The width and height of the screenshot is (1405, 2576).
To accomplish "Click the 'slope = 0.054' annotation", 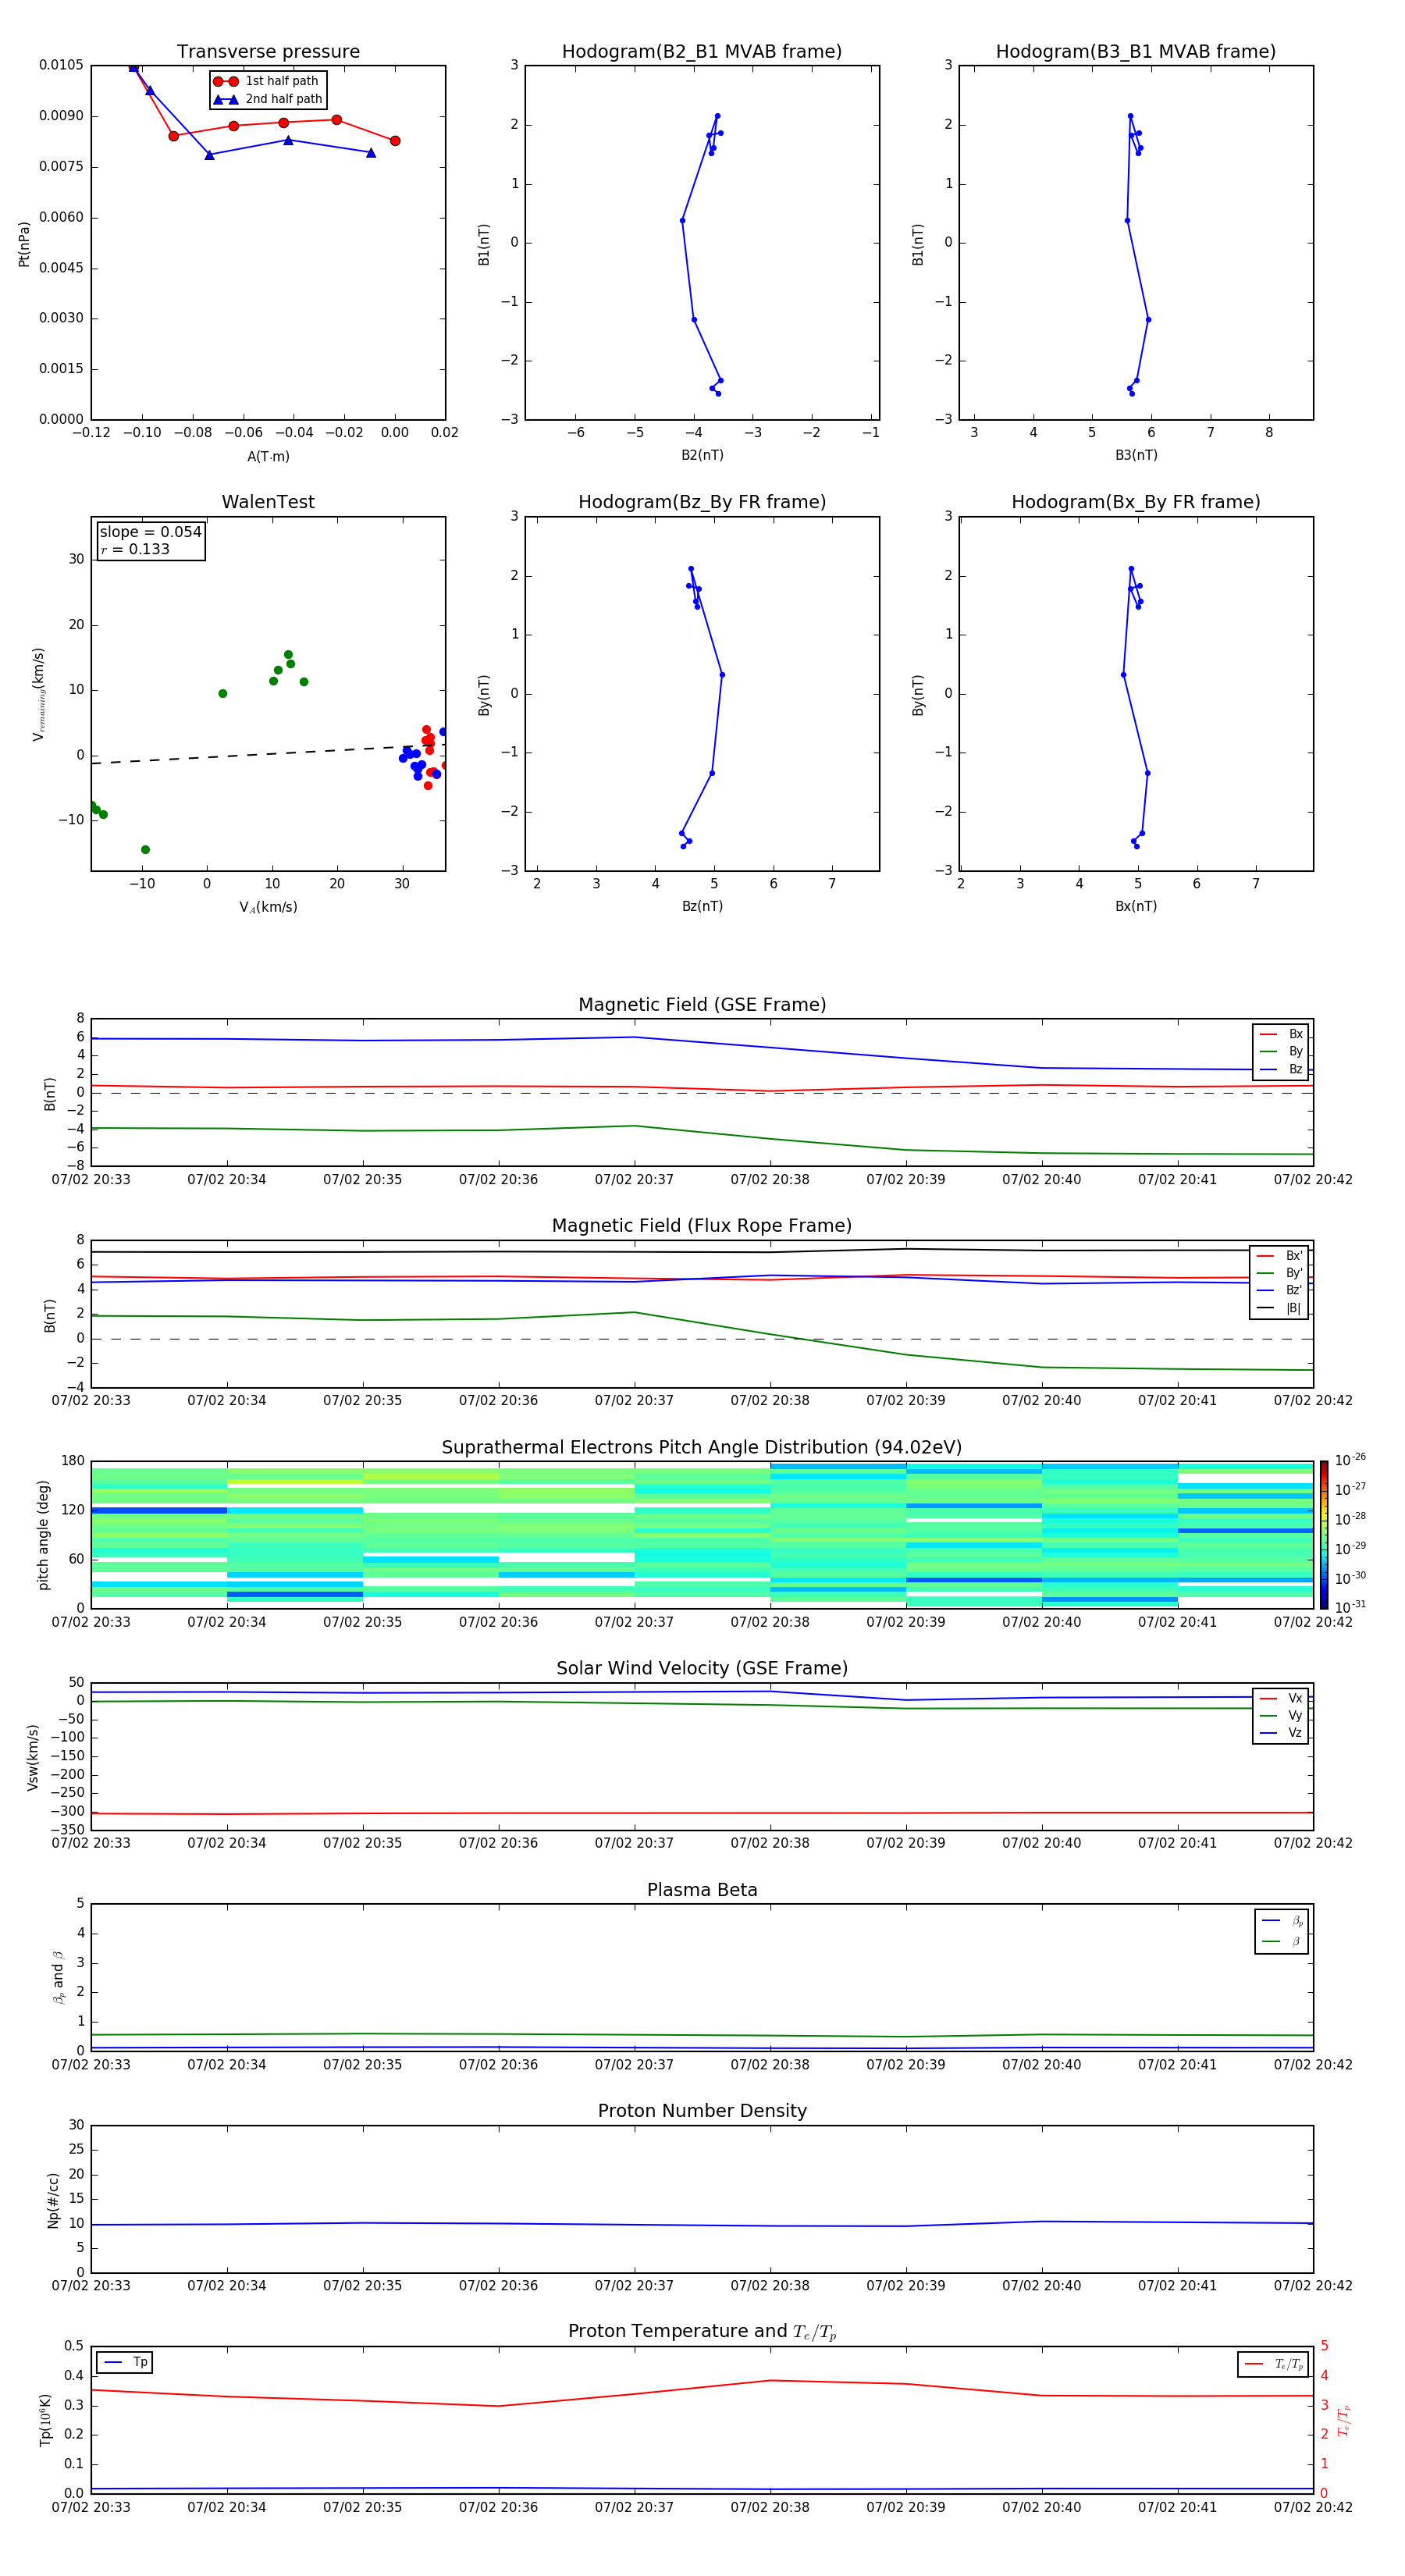I will [x=150, y=532].
